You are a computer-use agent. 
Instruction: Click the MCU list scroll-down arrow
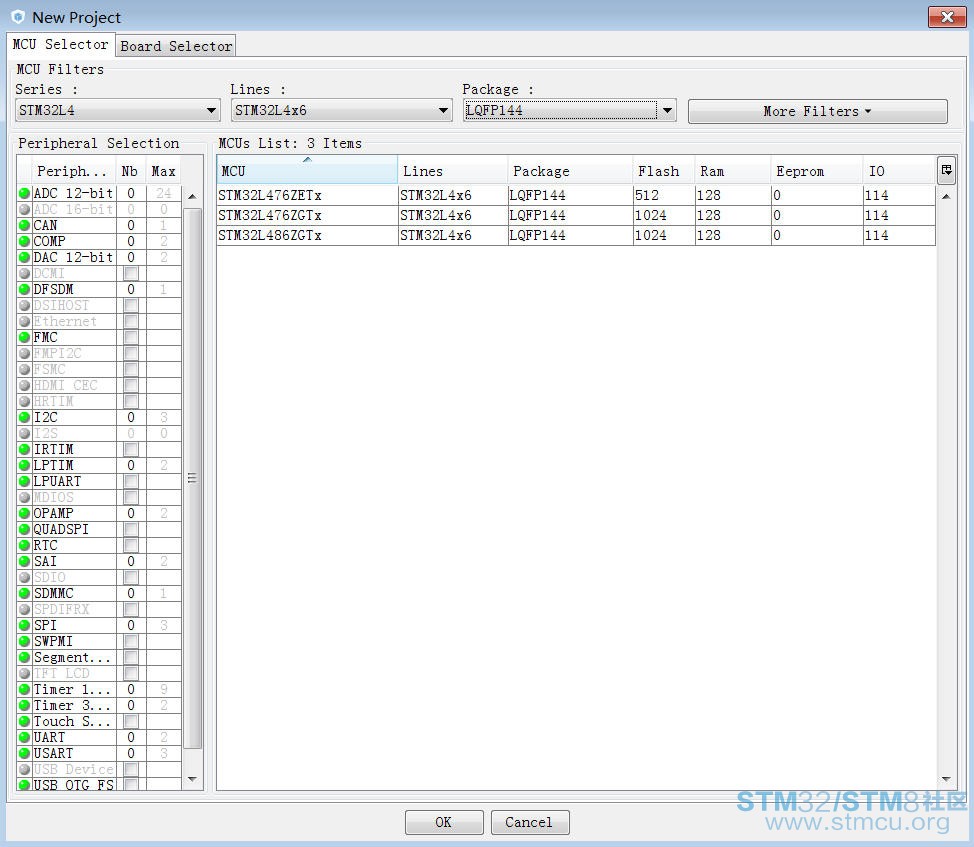point(946,779)
